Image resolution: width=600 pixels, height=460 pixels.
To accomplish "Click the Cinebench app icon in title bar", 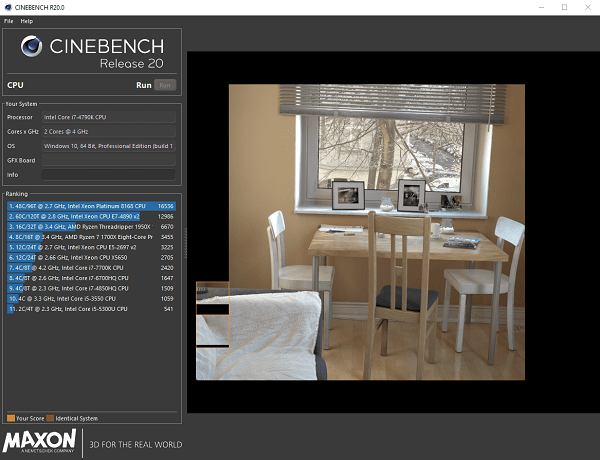I will (x=8, y=7).
